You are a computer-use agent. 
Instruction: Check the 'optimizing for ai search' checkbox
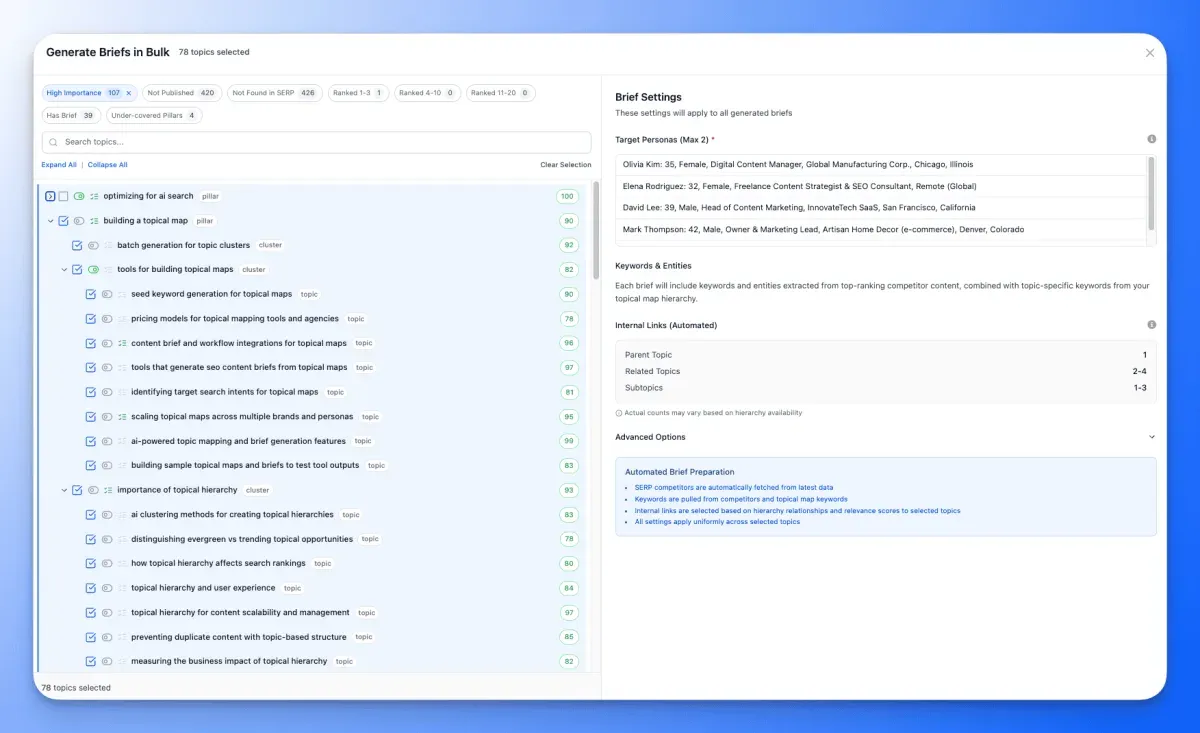[x=63, y=196]
